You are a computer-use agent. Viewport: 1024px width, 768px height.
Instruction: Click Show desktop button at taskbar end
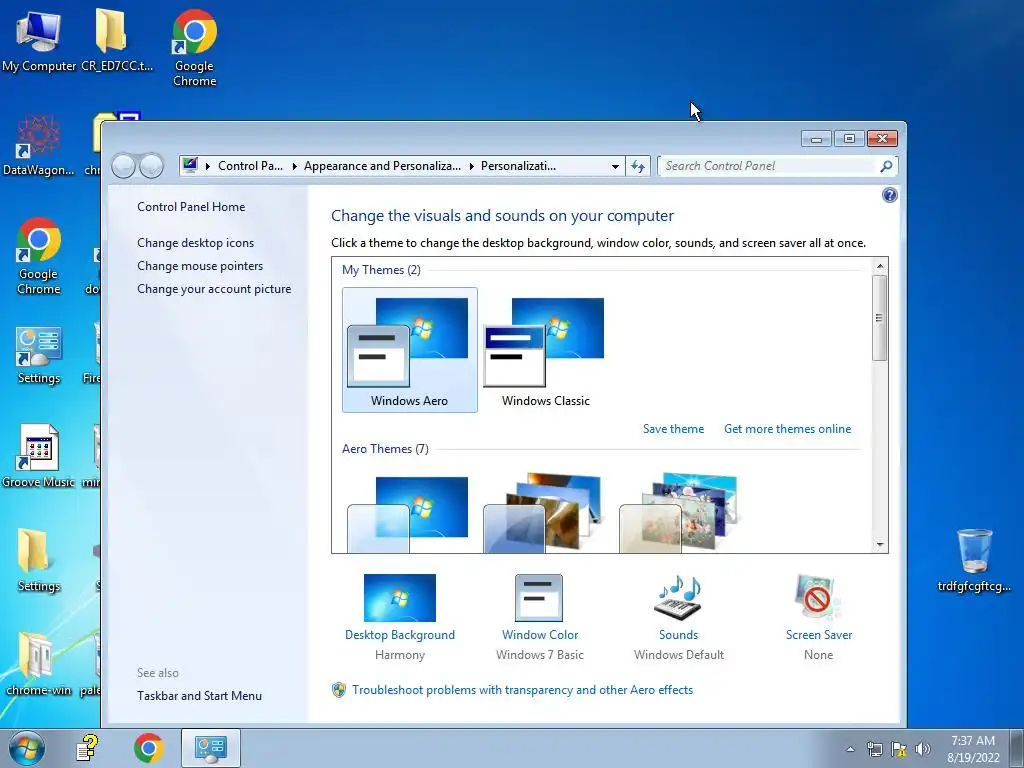coord(1018,748)
